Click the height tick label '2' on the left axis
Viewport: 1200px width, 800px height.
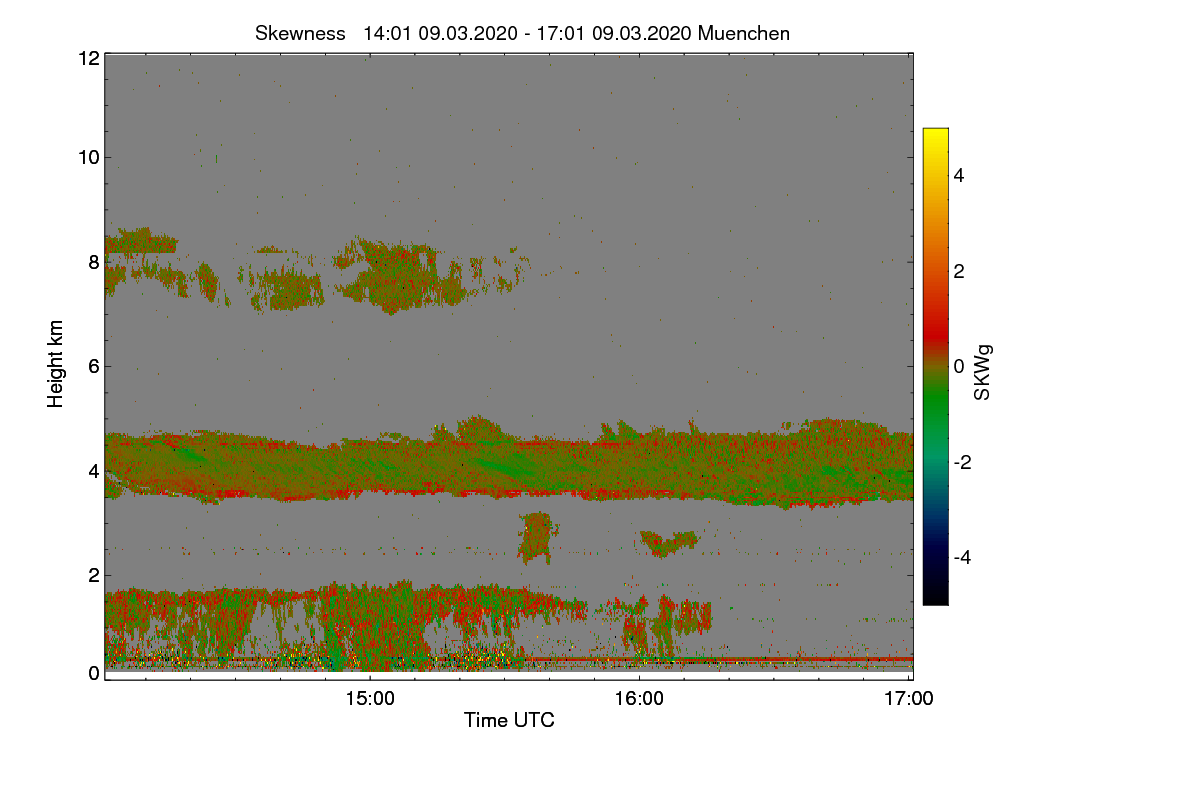(94, 575)
